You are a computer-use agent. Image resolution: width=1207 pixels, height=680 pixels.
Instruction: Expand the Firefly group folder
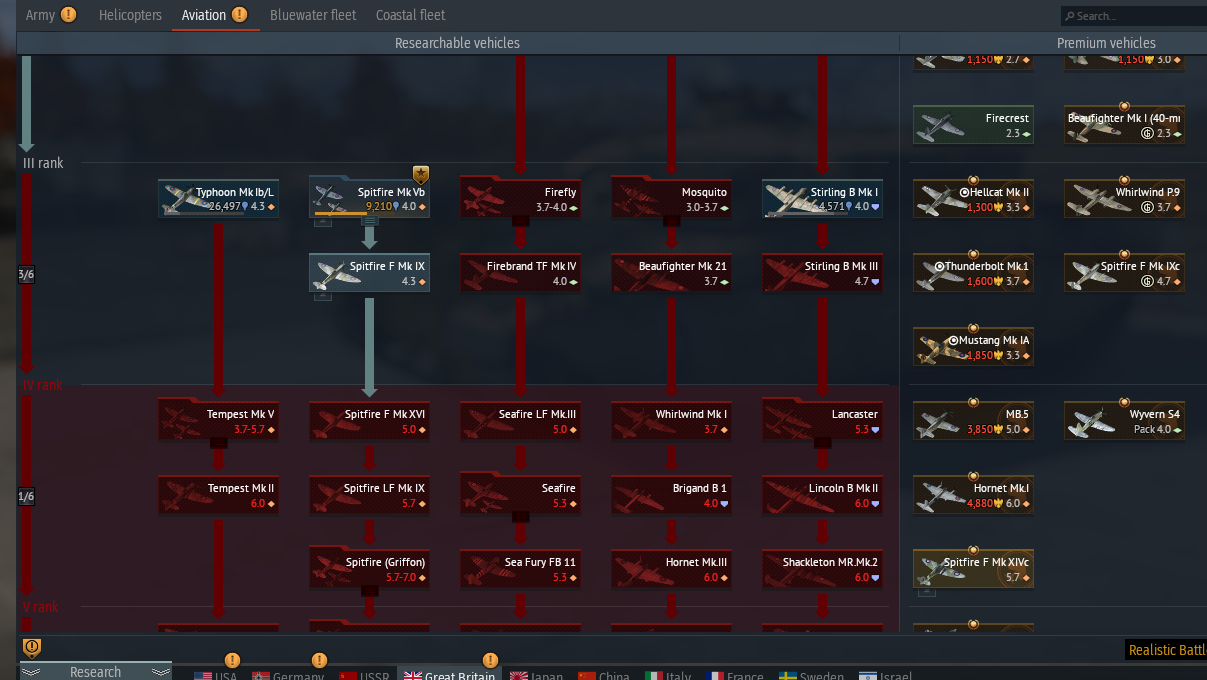(x=520, y=221)
